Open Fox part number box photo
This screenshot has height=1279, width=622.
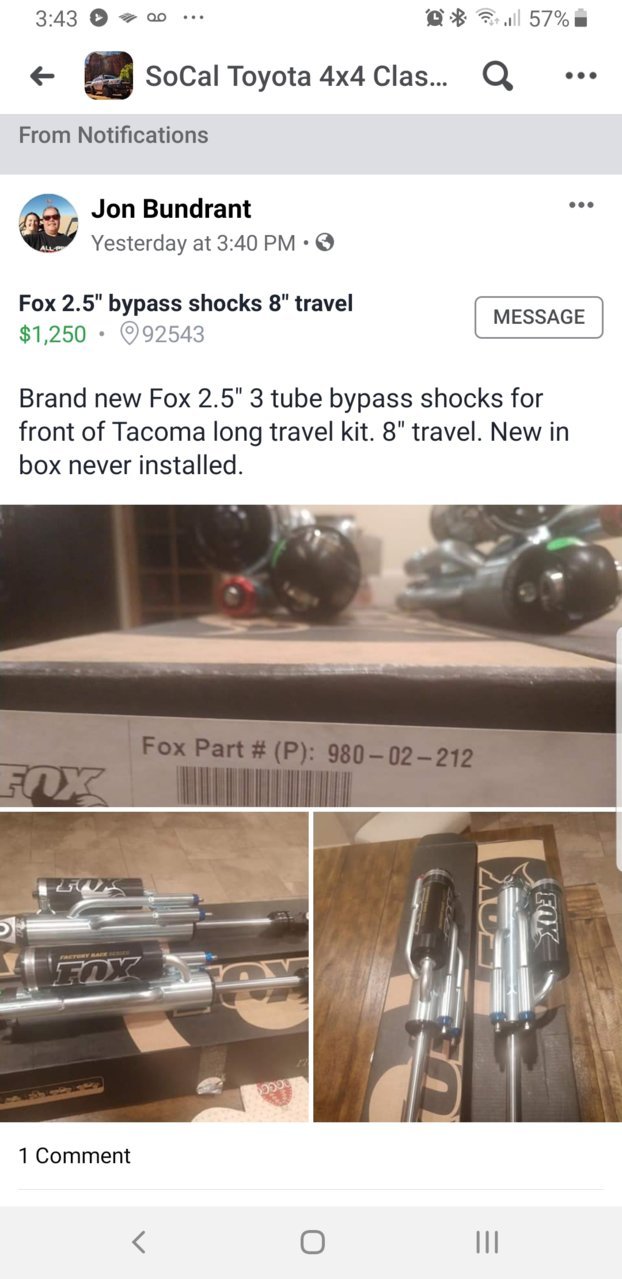(x=309, y=656)
